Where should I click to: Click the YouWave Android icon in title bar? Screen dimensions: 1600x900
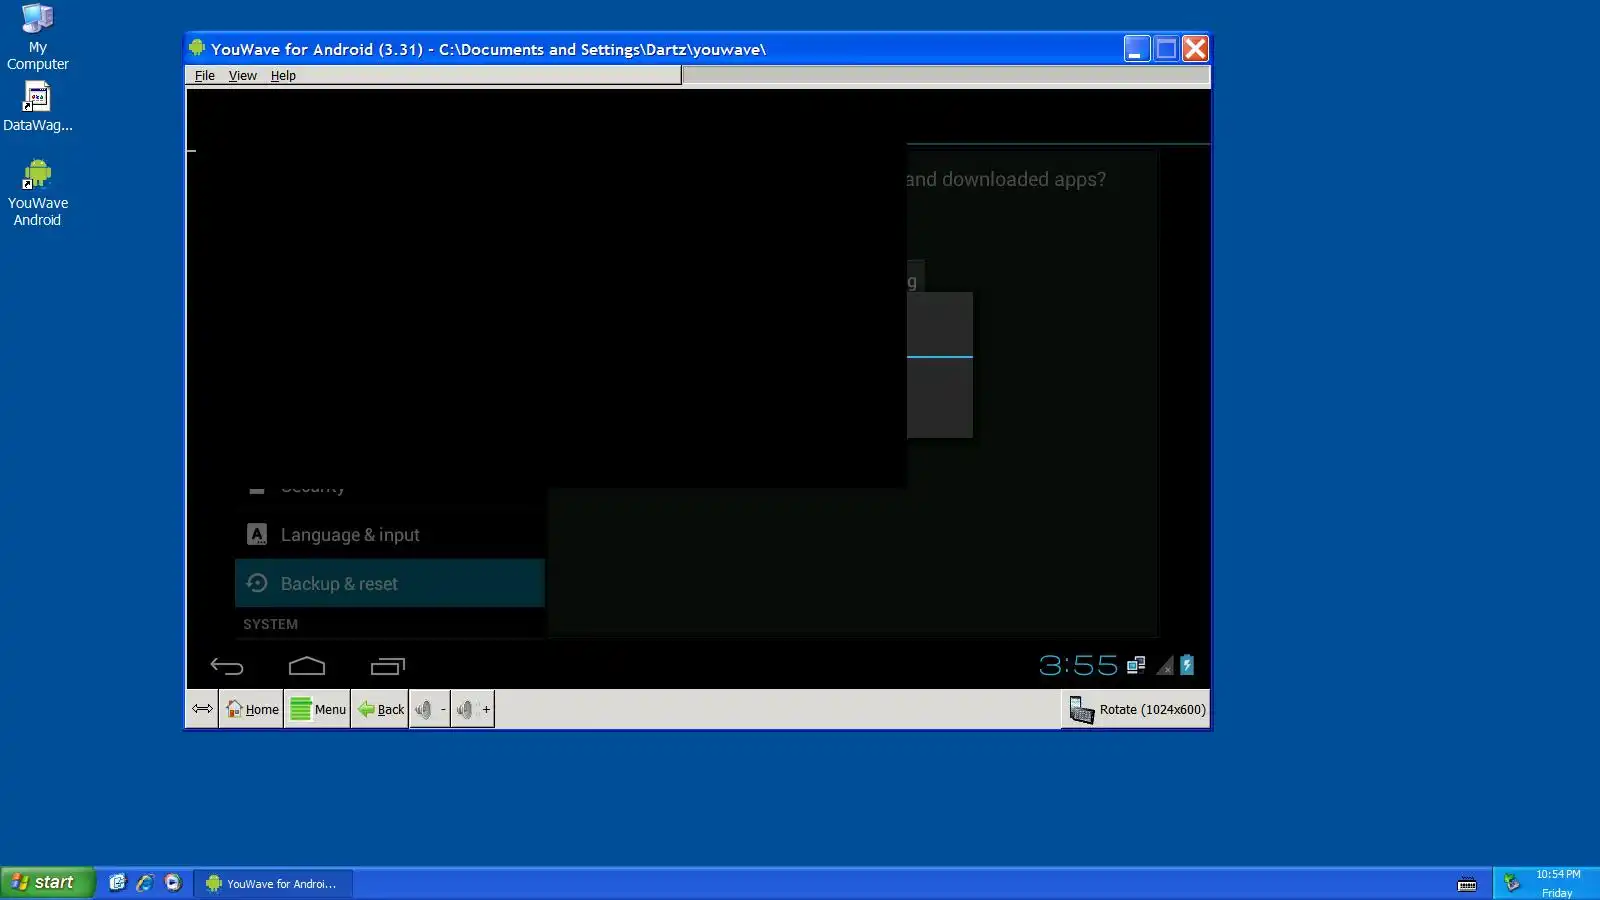coord(197,48)
